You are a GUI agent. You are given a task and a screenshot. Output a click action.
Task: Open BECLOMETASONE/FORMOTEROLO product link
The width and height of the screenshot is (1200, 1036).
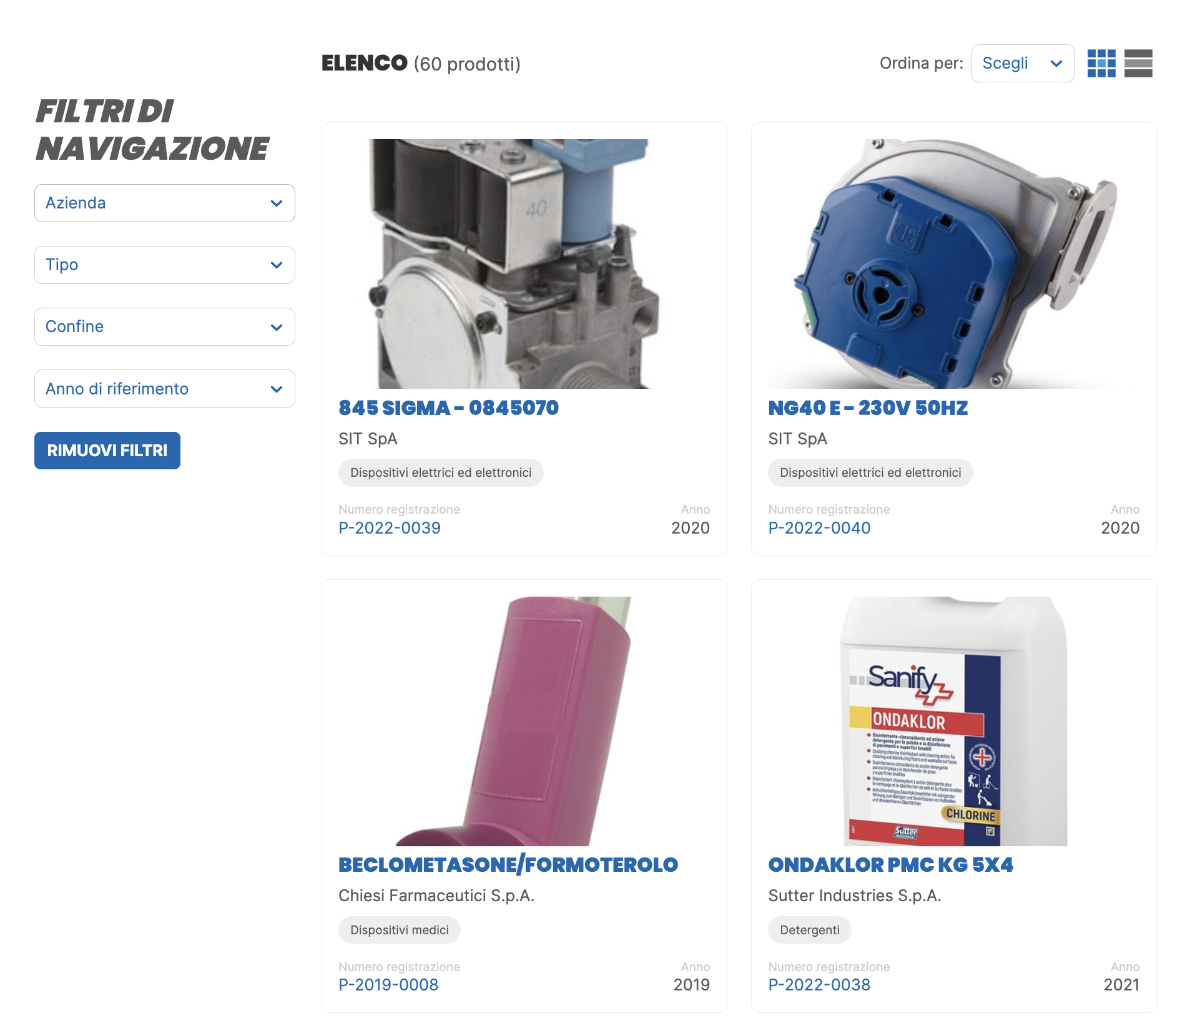tap(508, 865)
